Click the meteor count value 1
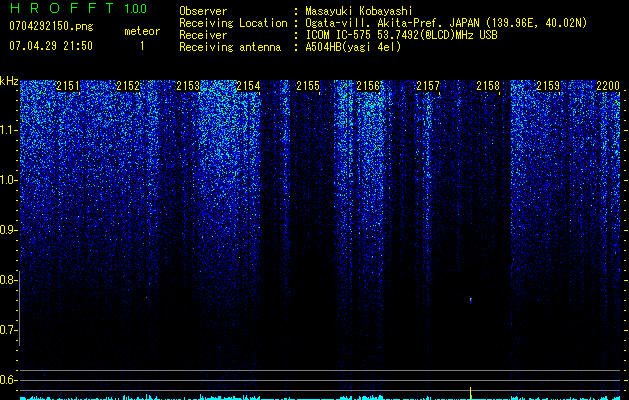Image resolution: width=629 pixels, height=400 pixels. click(142, 46)
